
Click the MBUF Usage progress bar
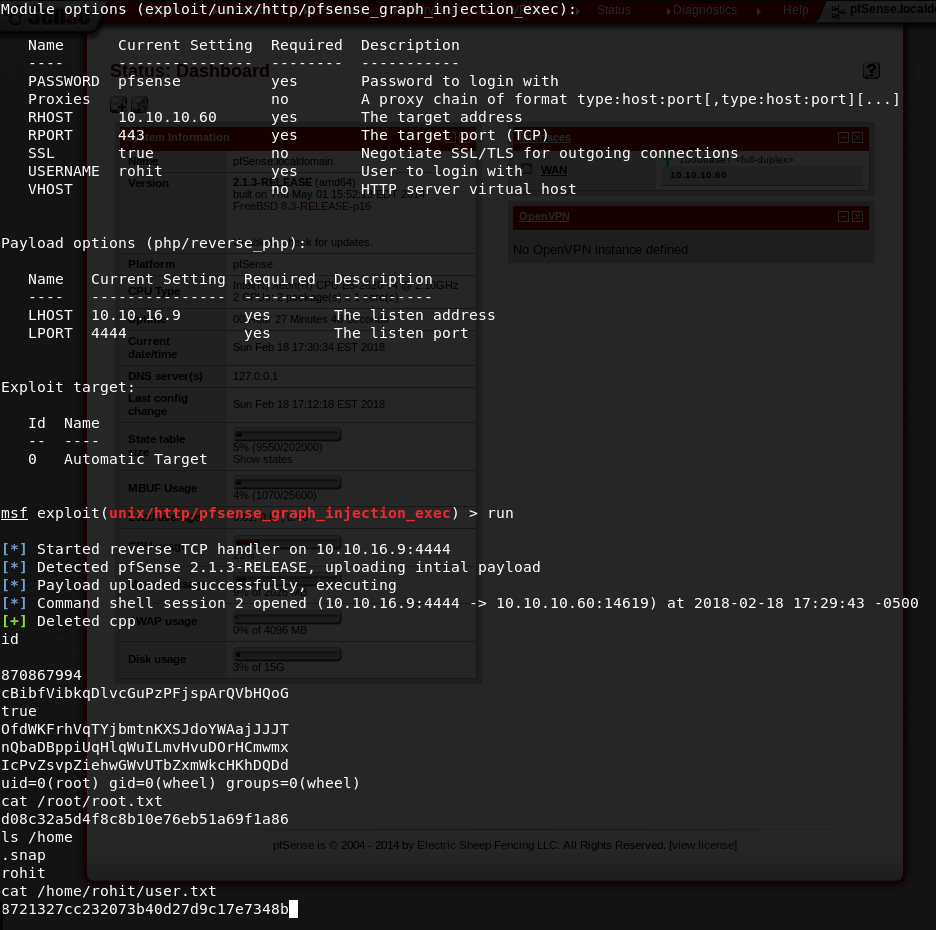tap(287, 482)
